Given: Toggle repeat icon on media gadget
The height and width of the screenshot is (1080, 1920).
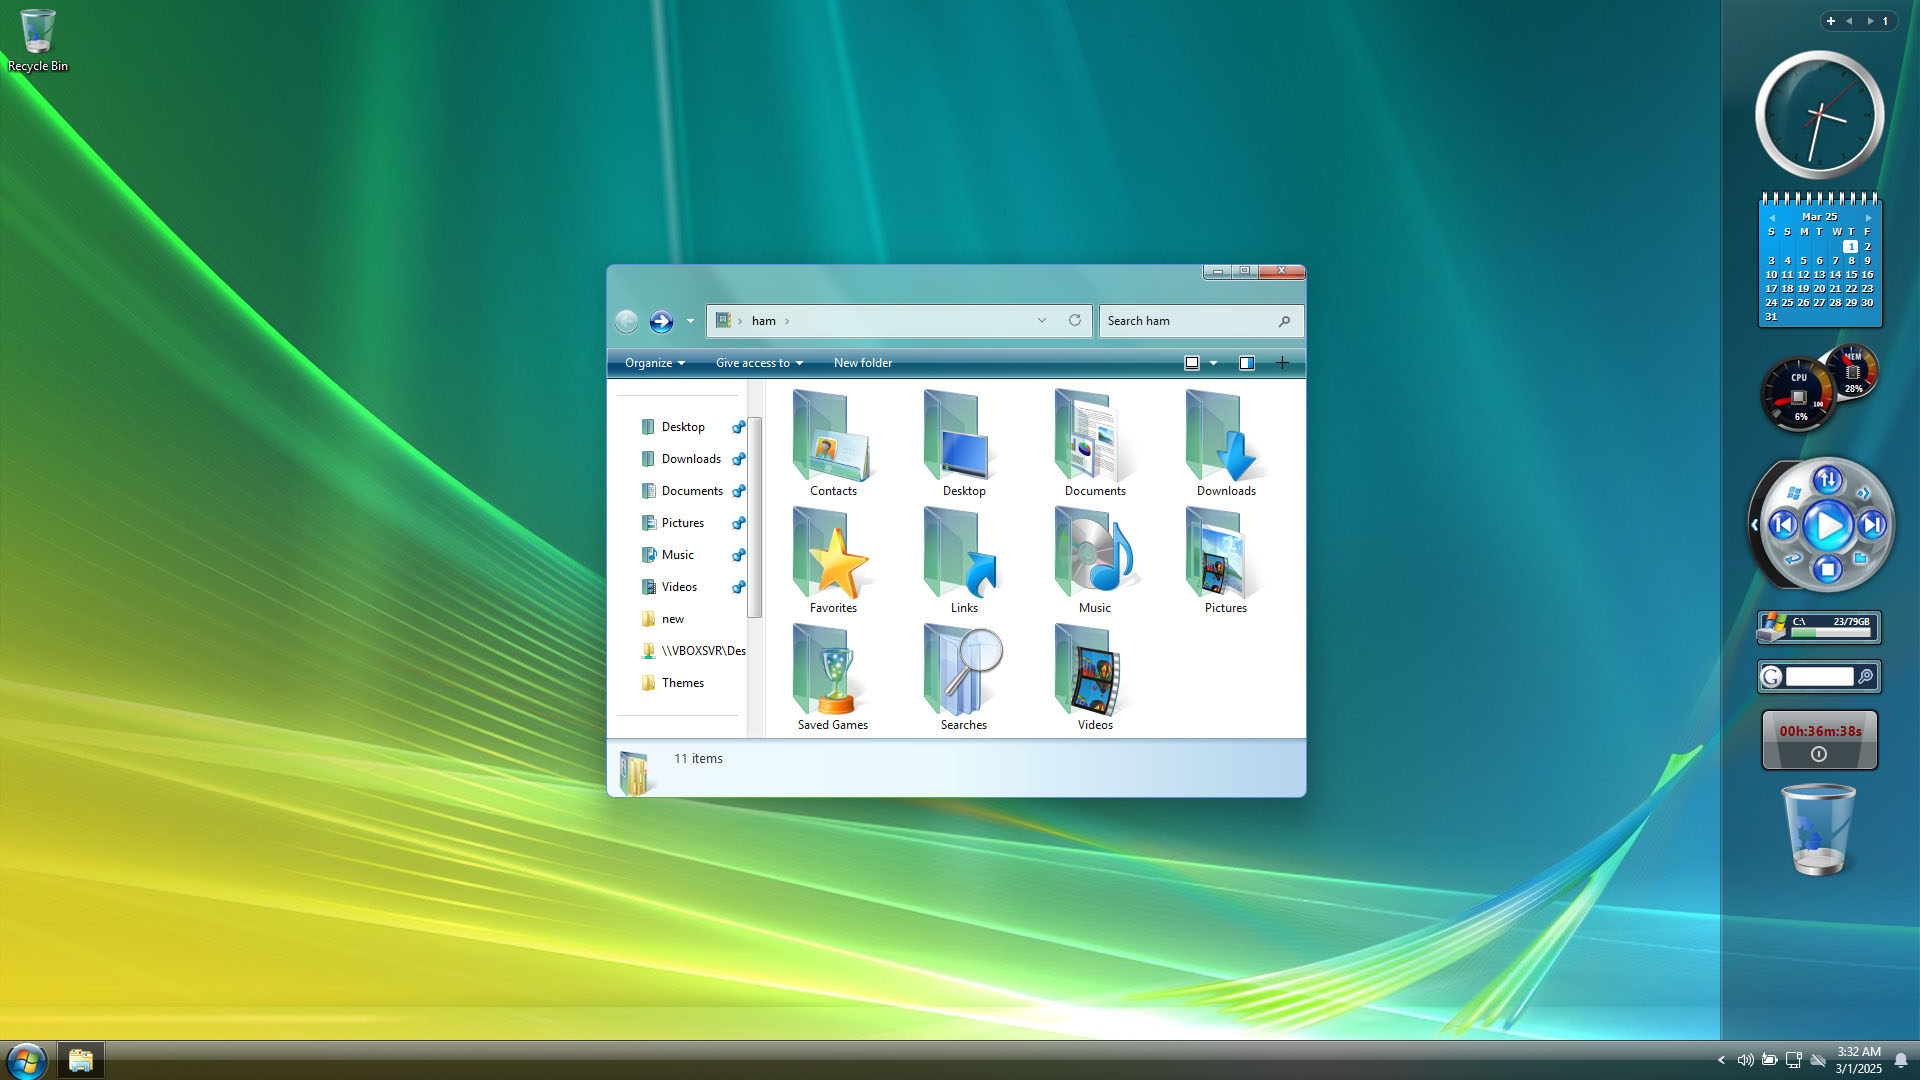Looking at the screenshot, I should click(x=1792, y=558).
